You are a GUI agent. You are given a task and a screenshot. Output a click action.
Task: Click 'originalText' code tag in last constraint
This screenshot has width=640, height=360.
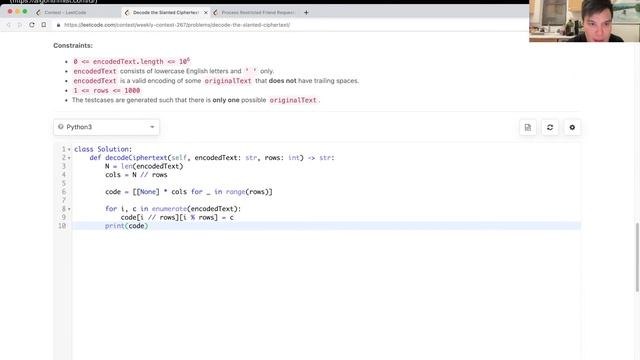(x=293, y=100)
